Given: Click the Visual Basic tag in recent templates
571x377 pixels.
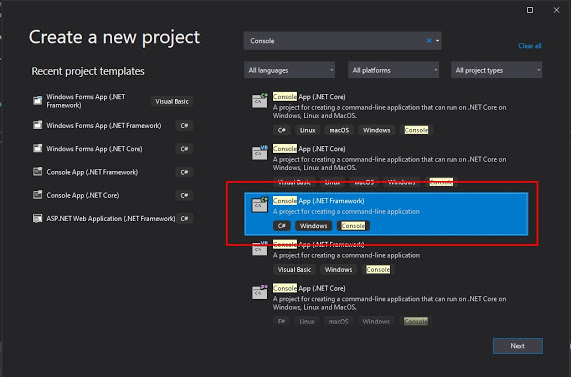Looking at the screenshot, I should coord(172,101).
